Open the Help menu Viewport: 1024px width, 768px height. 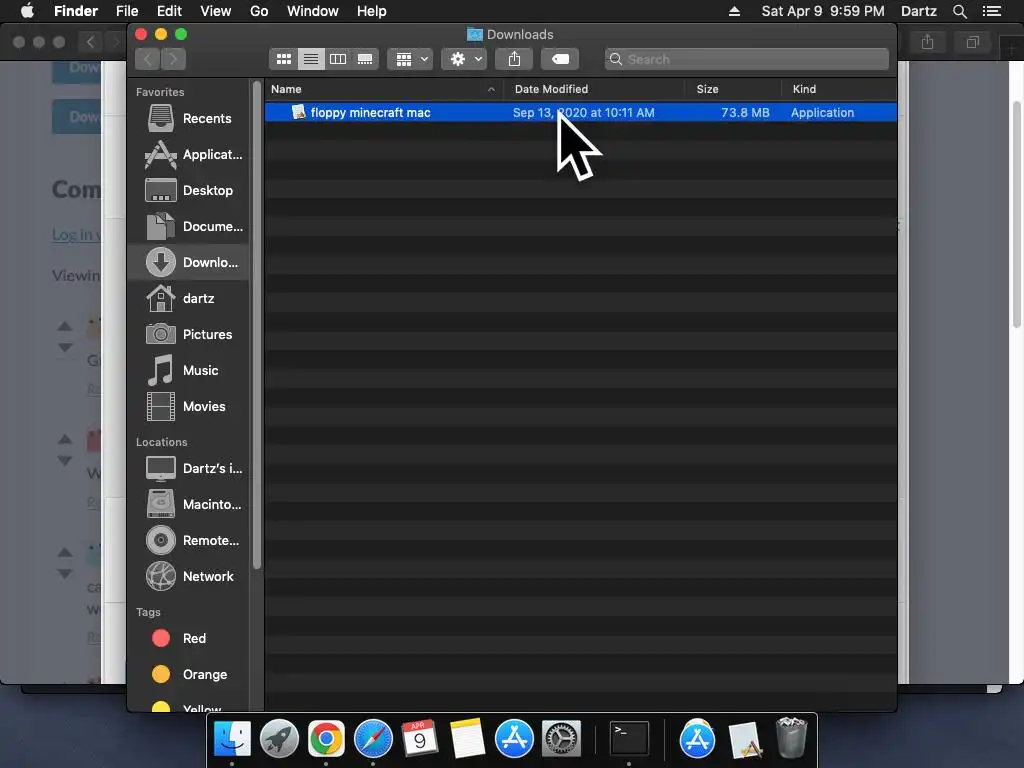click(x=372, y=11)
